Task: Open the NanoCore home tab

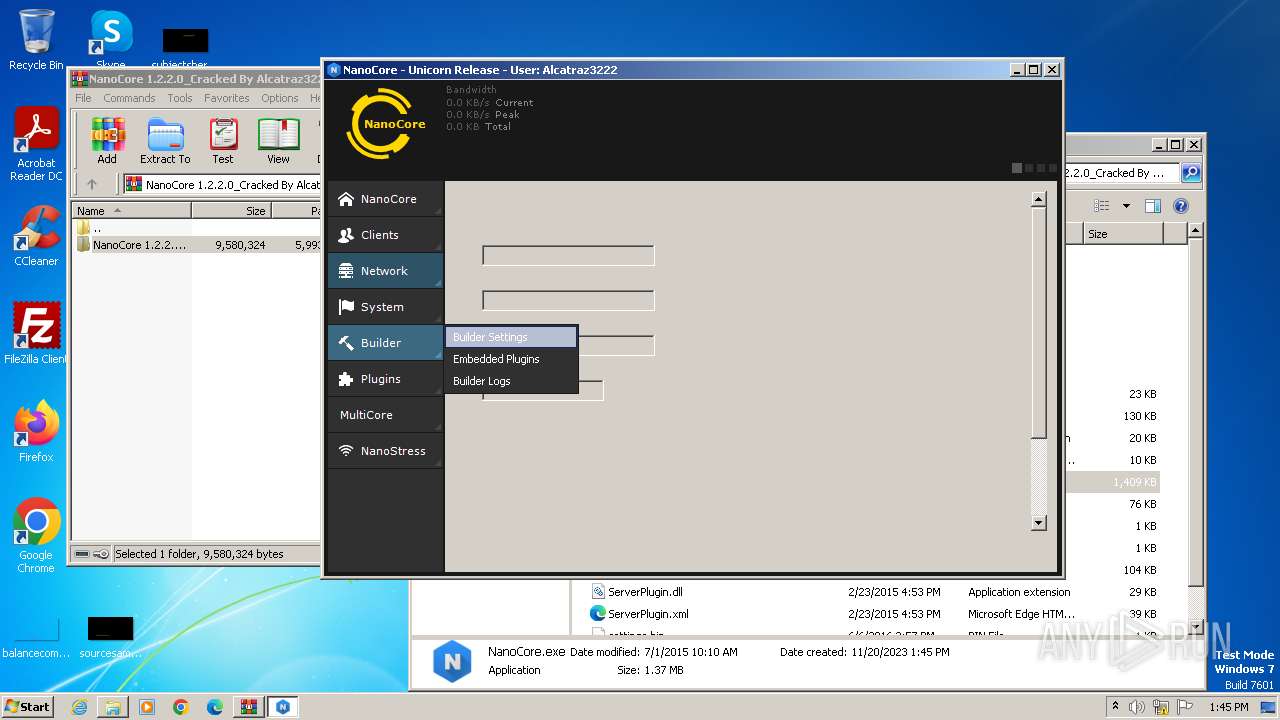Action: pyautogui.click(x=385, y=199)
